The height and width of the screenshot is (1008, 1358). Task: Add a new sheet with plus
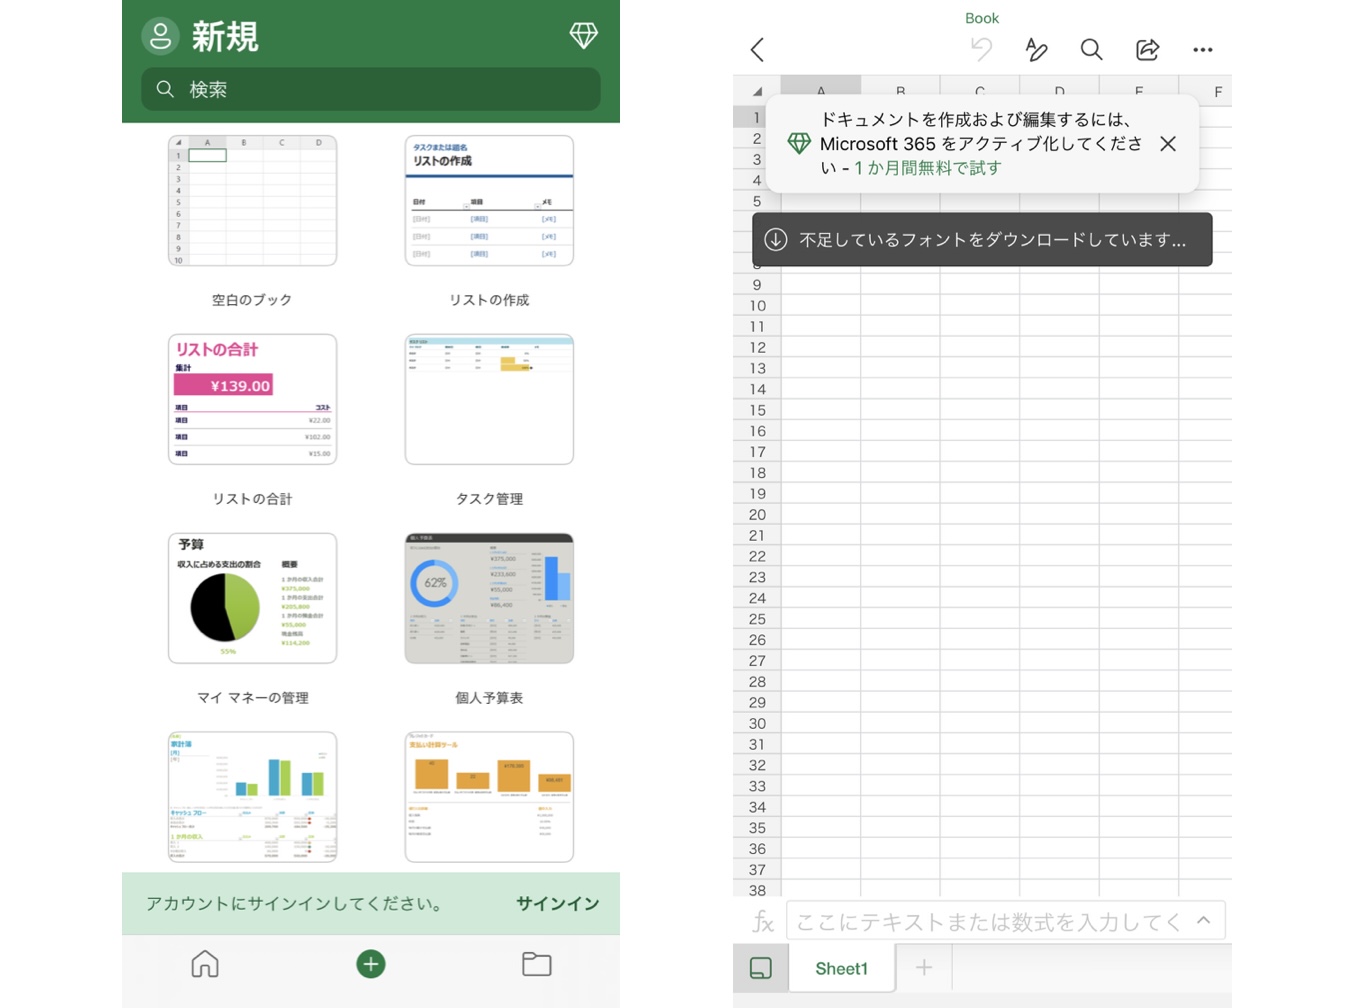(x=924, y=967)
